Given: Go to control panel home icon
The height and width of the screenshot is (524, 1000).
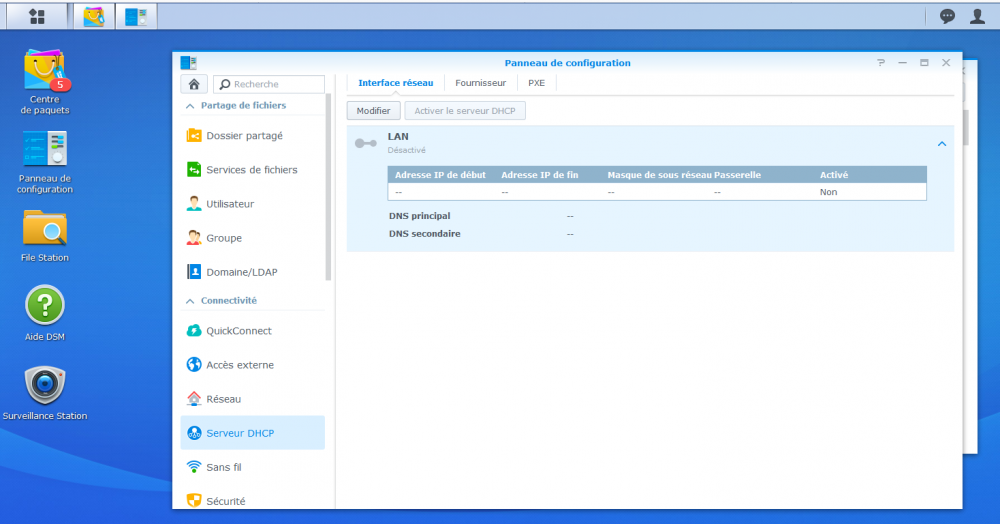Looking at the screenshot, I should click(x=194, y=84).
